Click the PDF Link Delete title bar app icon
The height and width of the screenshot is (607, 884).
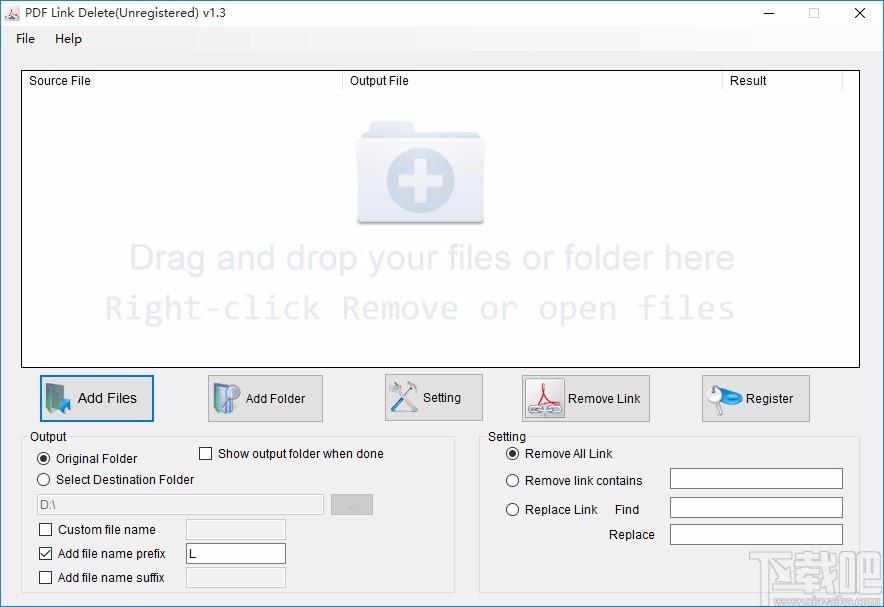[12, 13]
